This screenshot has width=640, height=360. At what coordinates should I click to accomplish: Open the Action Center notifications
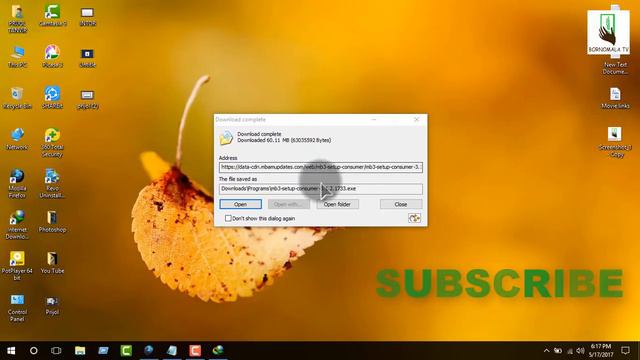click(x=625, y=351)
